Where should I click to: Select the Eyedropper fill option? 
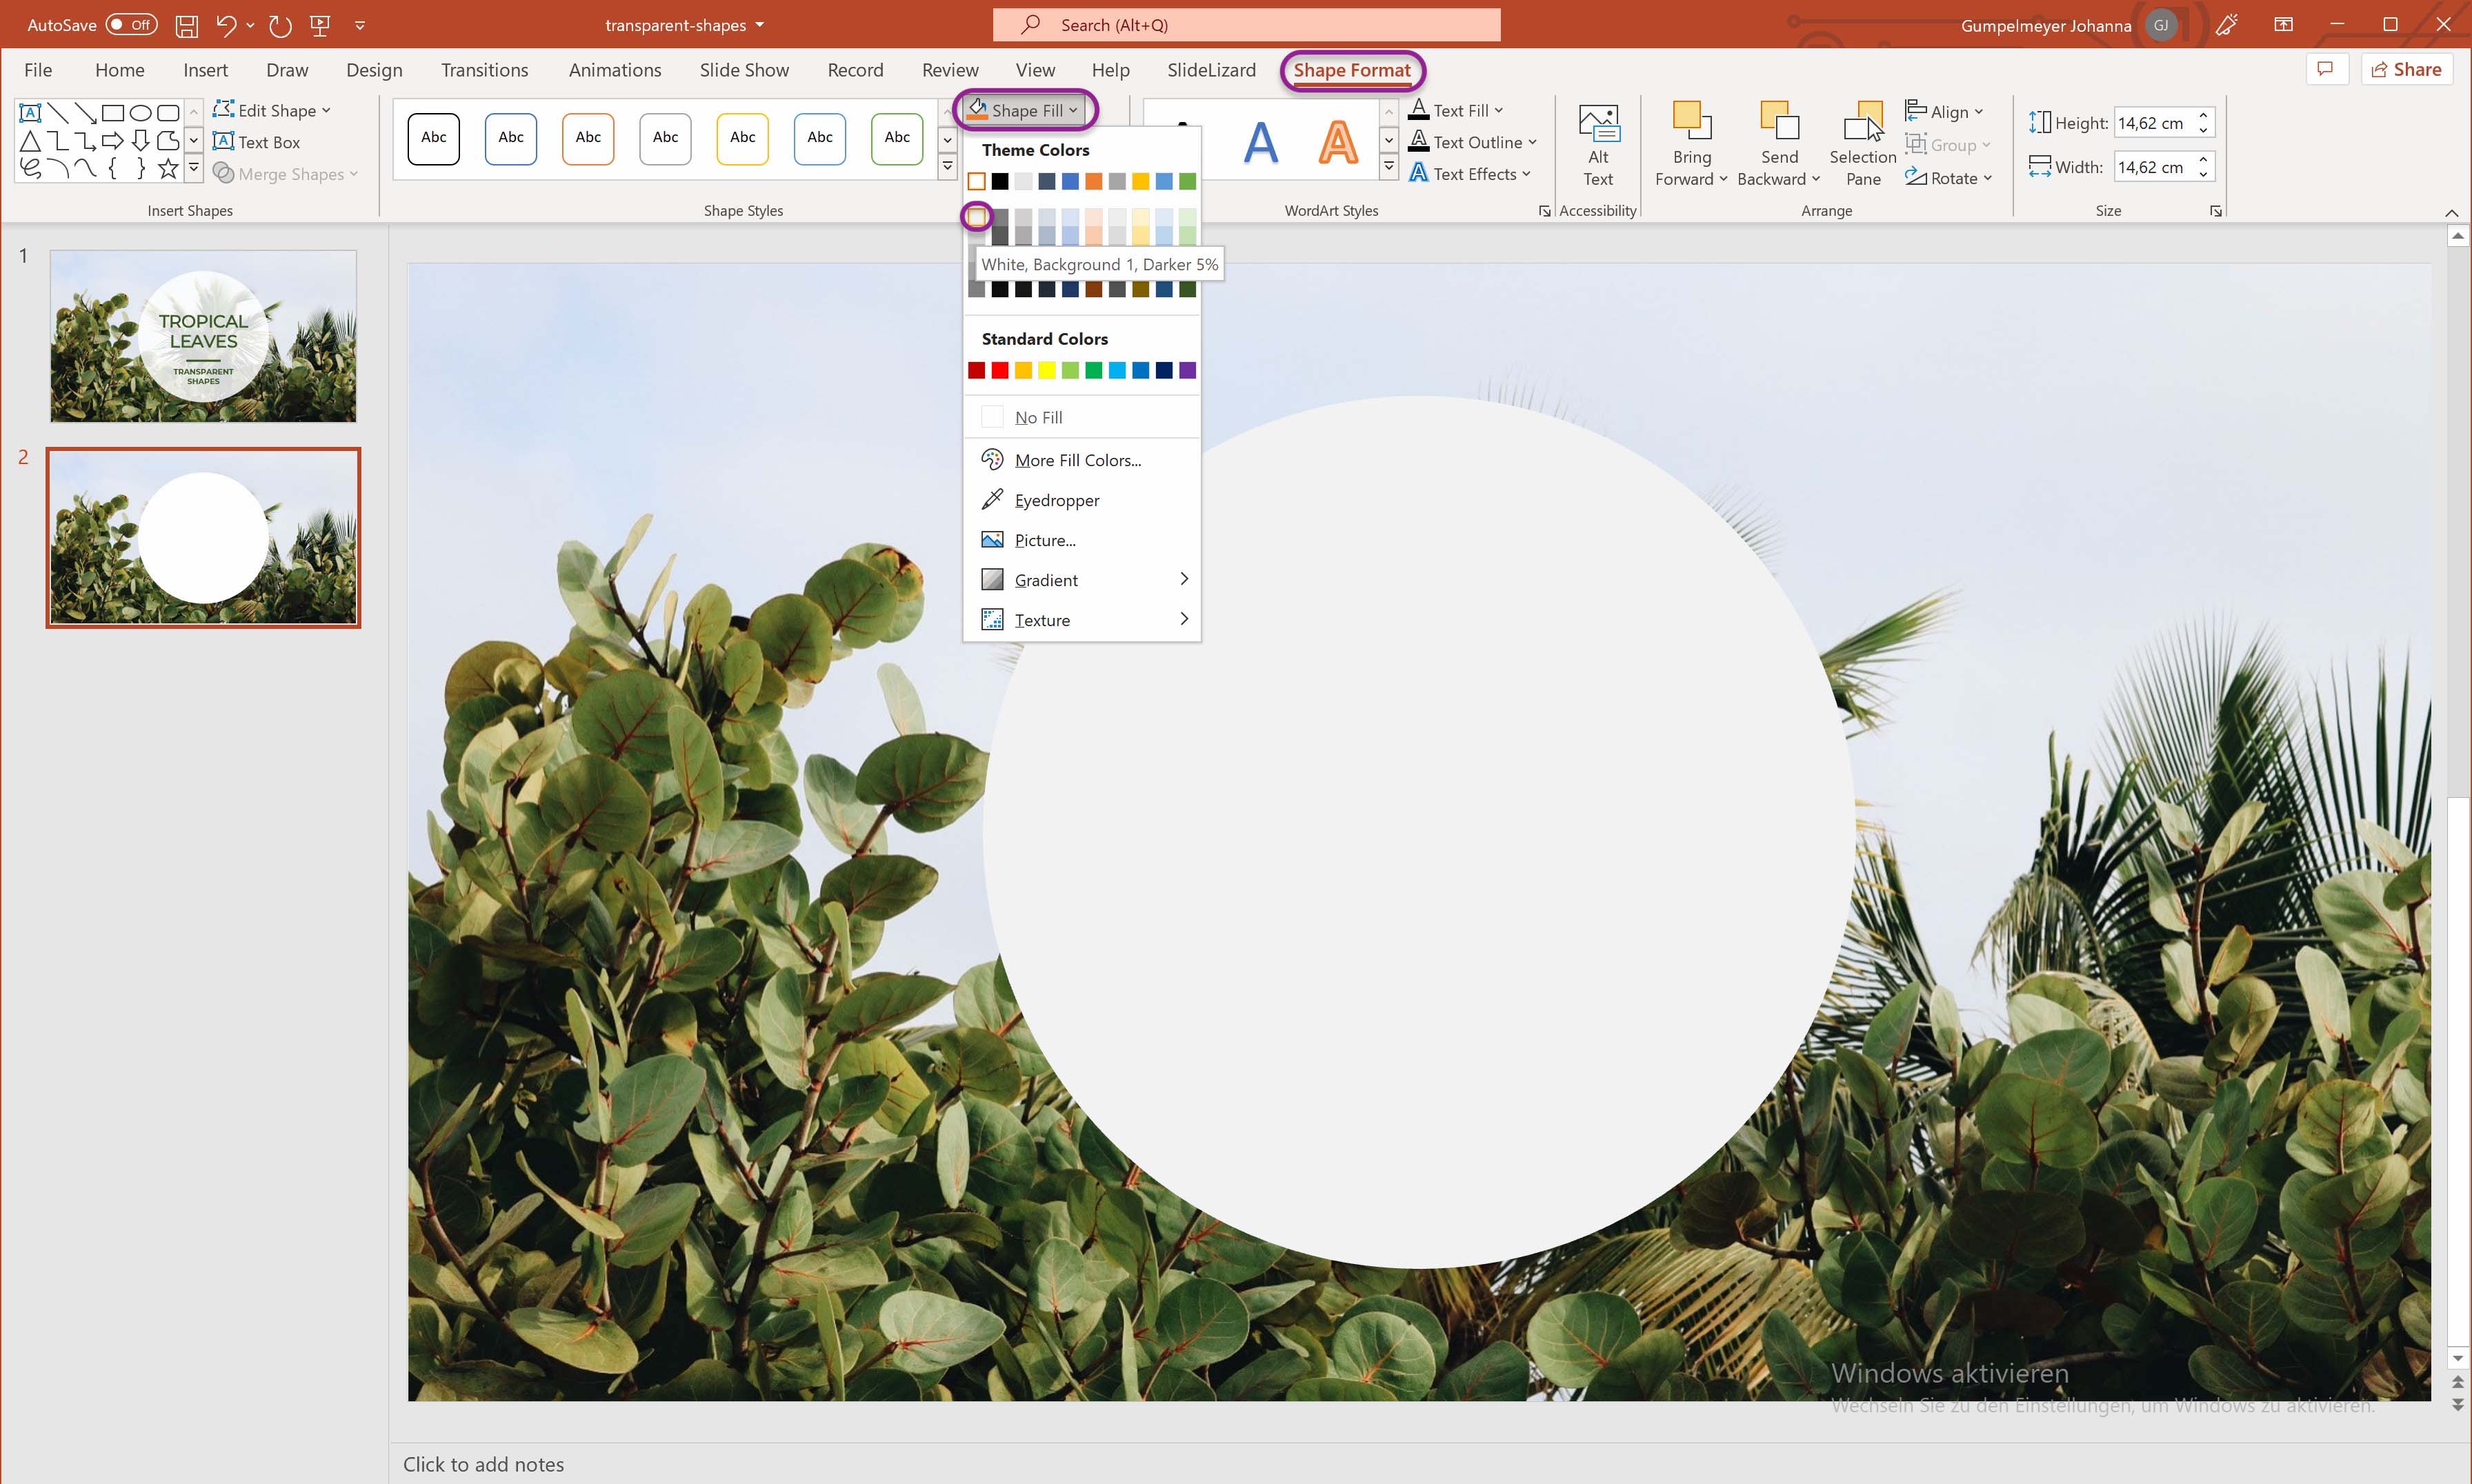pyautogui.click(x=1056, y=499)
